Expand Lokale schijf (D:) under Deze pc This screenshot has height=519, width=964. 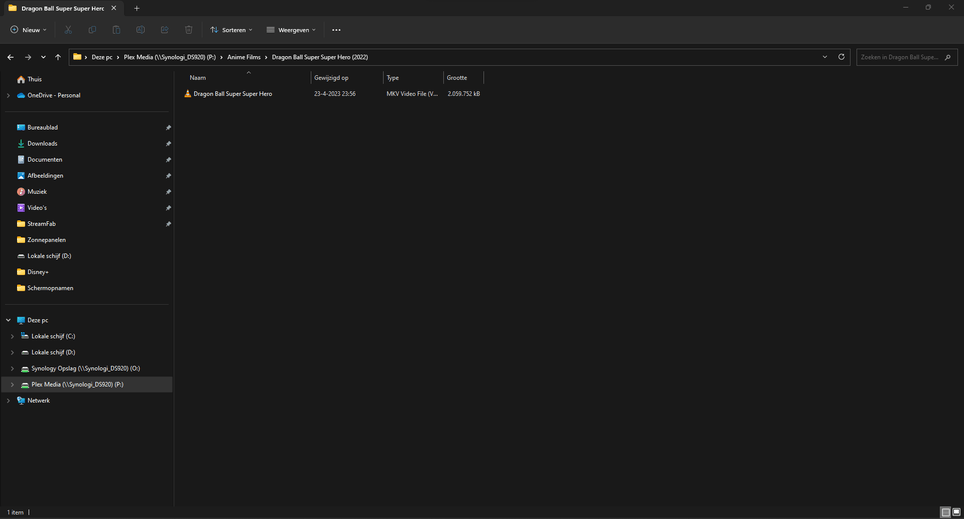(12, 352)
